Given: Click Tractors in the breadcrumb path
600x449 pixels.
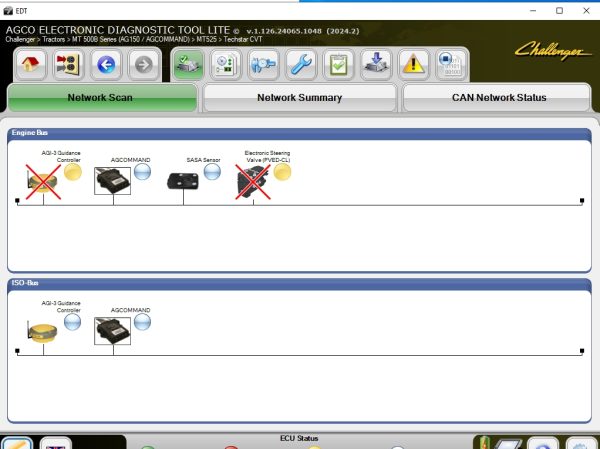Looking at the screenshot, I should pyautogui.click(x=53, y=39).
